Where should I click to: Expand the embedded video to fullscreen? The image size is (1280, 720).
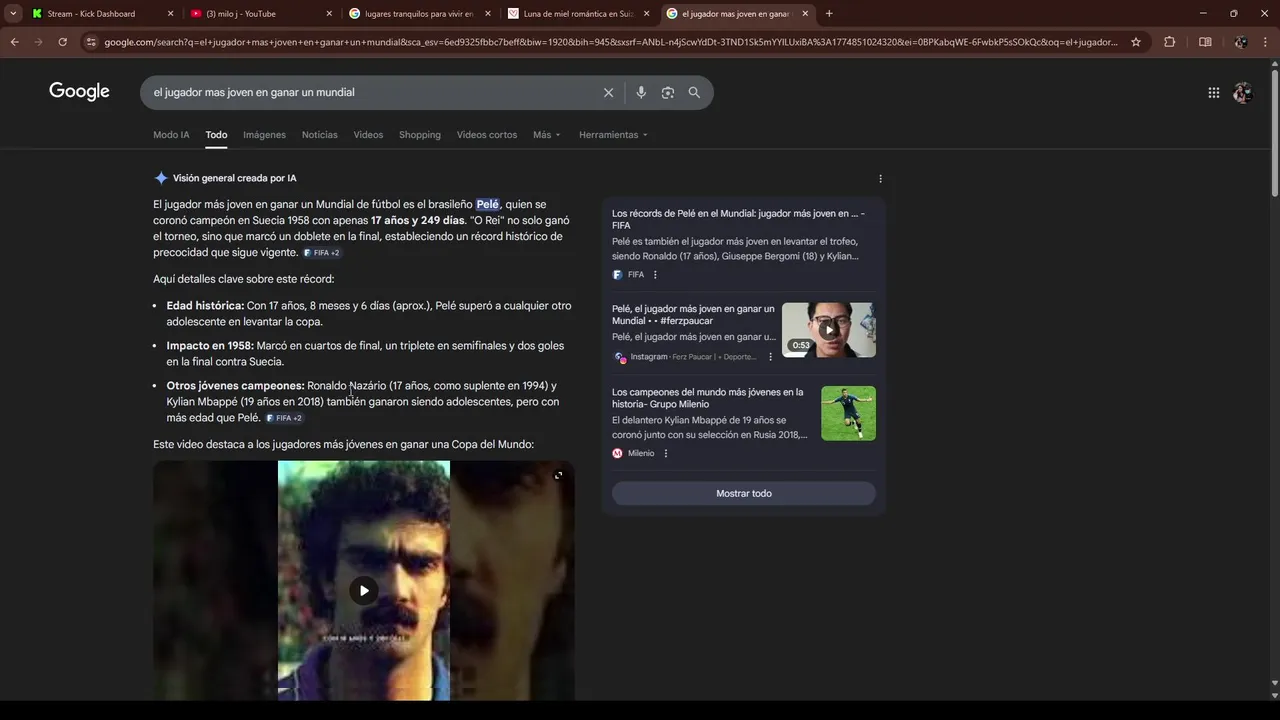point(558,475)
